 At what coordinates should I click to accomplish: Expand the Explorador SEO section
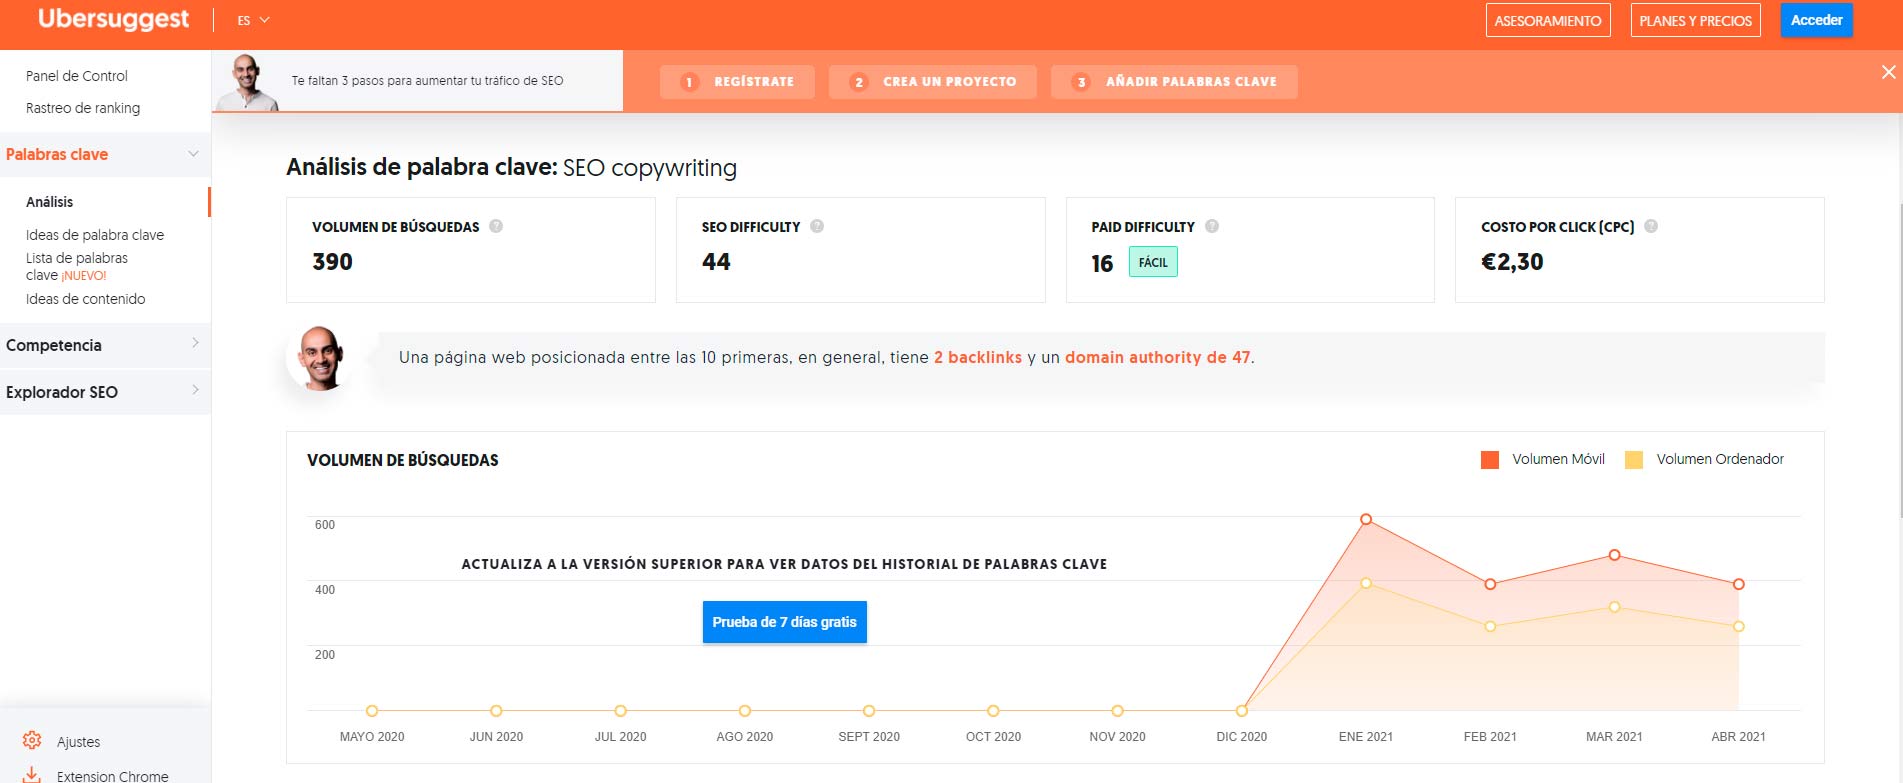click(x=105, y=392)
